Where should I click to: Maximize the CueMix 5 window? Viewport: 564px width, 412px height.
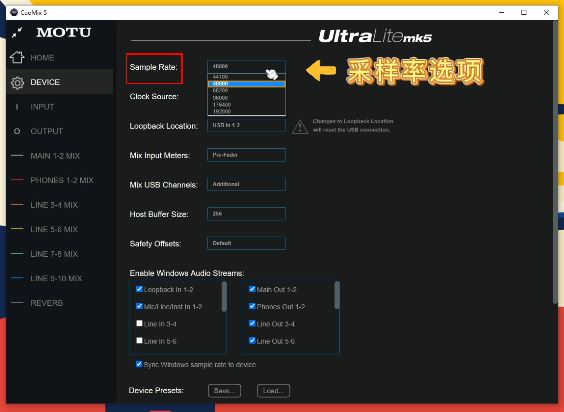[x=524, y=13]
